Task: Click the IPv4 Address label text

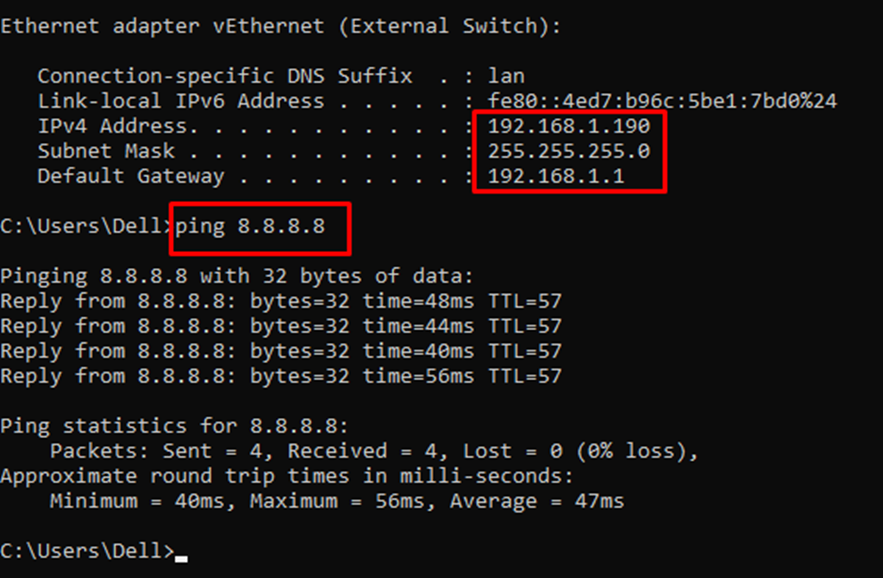Action: pos(118,126)
